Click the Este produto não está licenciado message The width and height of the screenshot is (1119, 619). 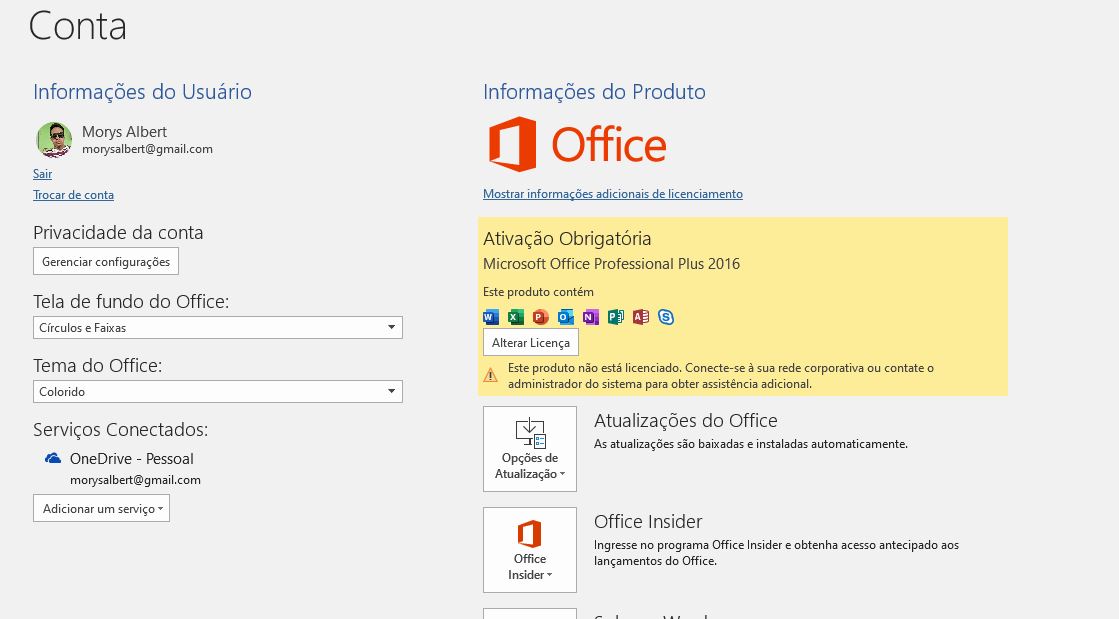coord(721,376)
